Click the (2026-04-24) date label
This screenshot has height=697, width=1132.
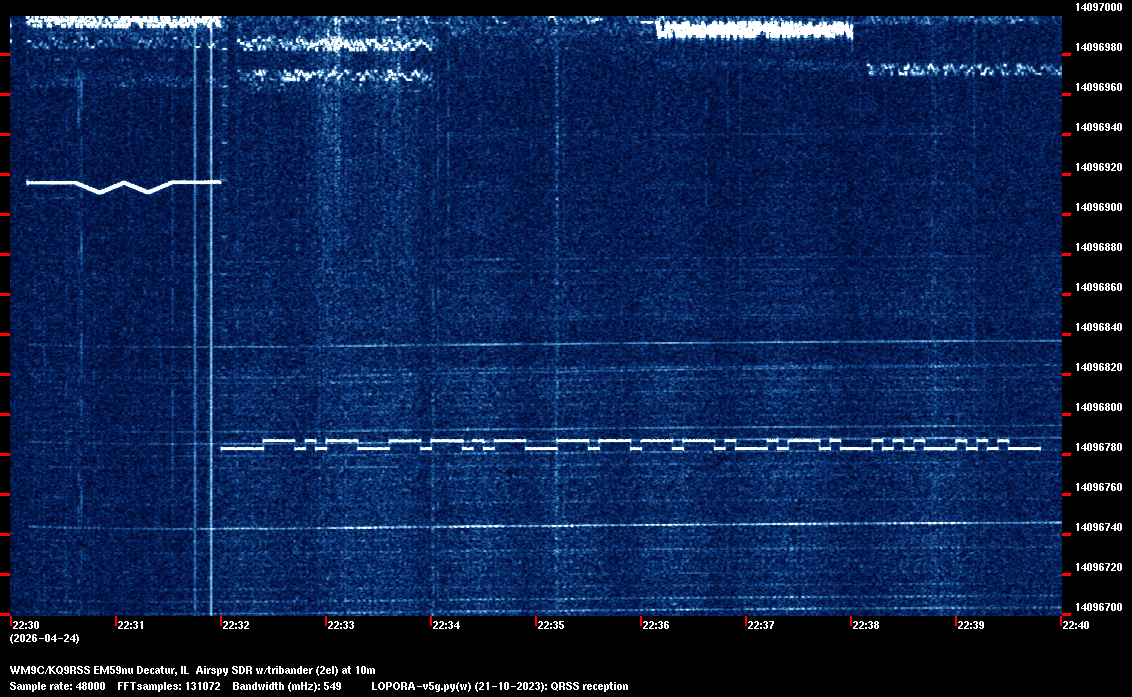pos(44,638)
